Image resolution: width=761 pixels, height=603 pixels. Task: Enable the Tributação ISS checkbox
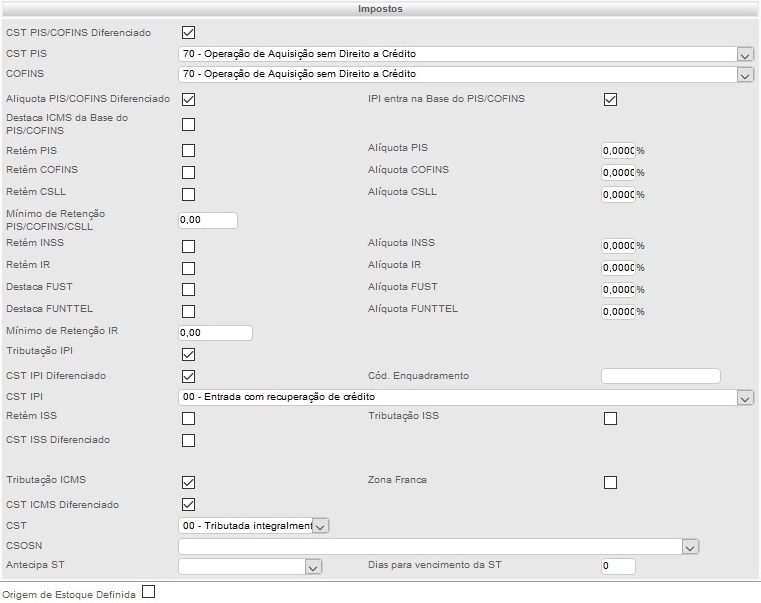(x=610, y=418)
